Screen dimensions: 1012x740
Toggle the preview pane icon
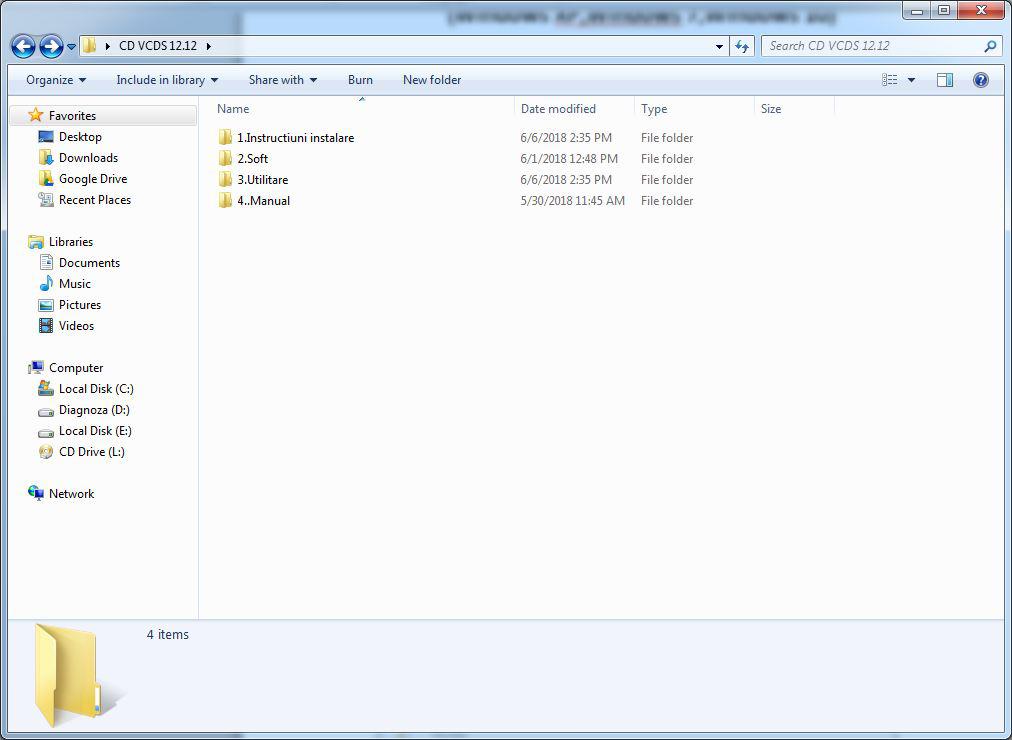pos(945,80)
